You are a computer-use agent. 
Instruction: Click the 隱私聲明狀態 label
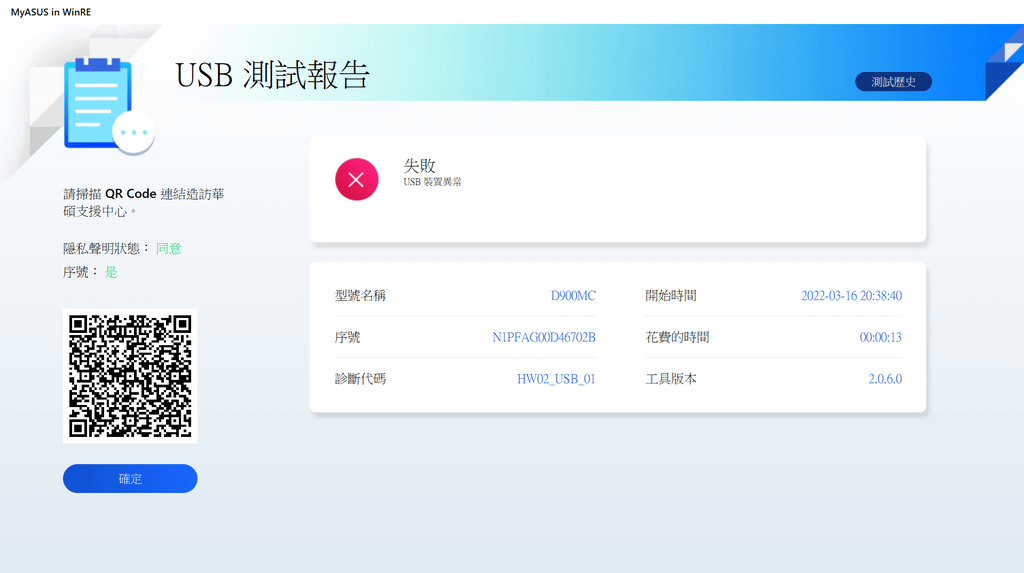[106, 248]
